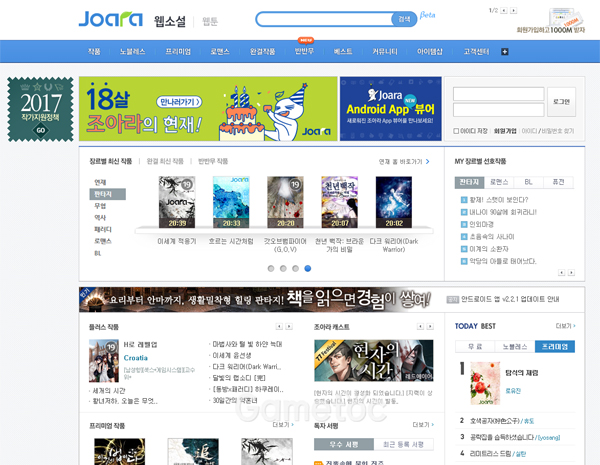Screen dimensions: 600x465
Task: Switch to 노블레스 tab in TODAY BEST
Action: tap(515, 346)
